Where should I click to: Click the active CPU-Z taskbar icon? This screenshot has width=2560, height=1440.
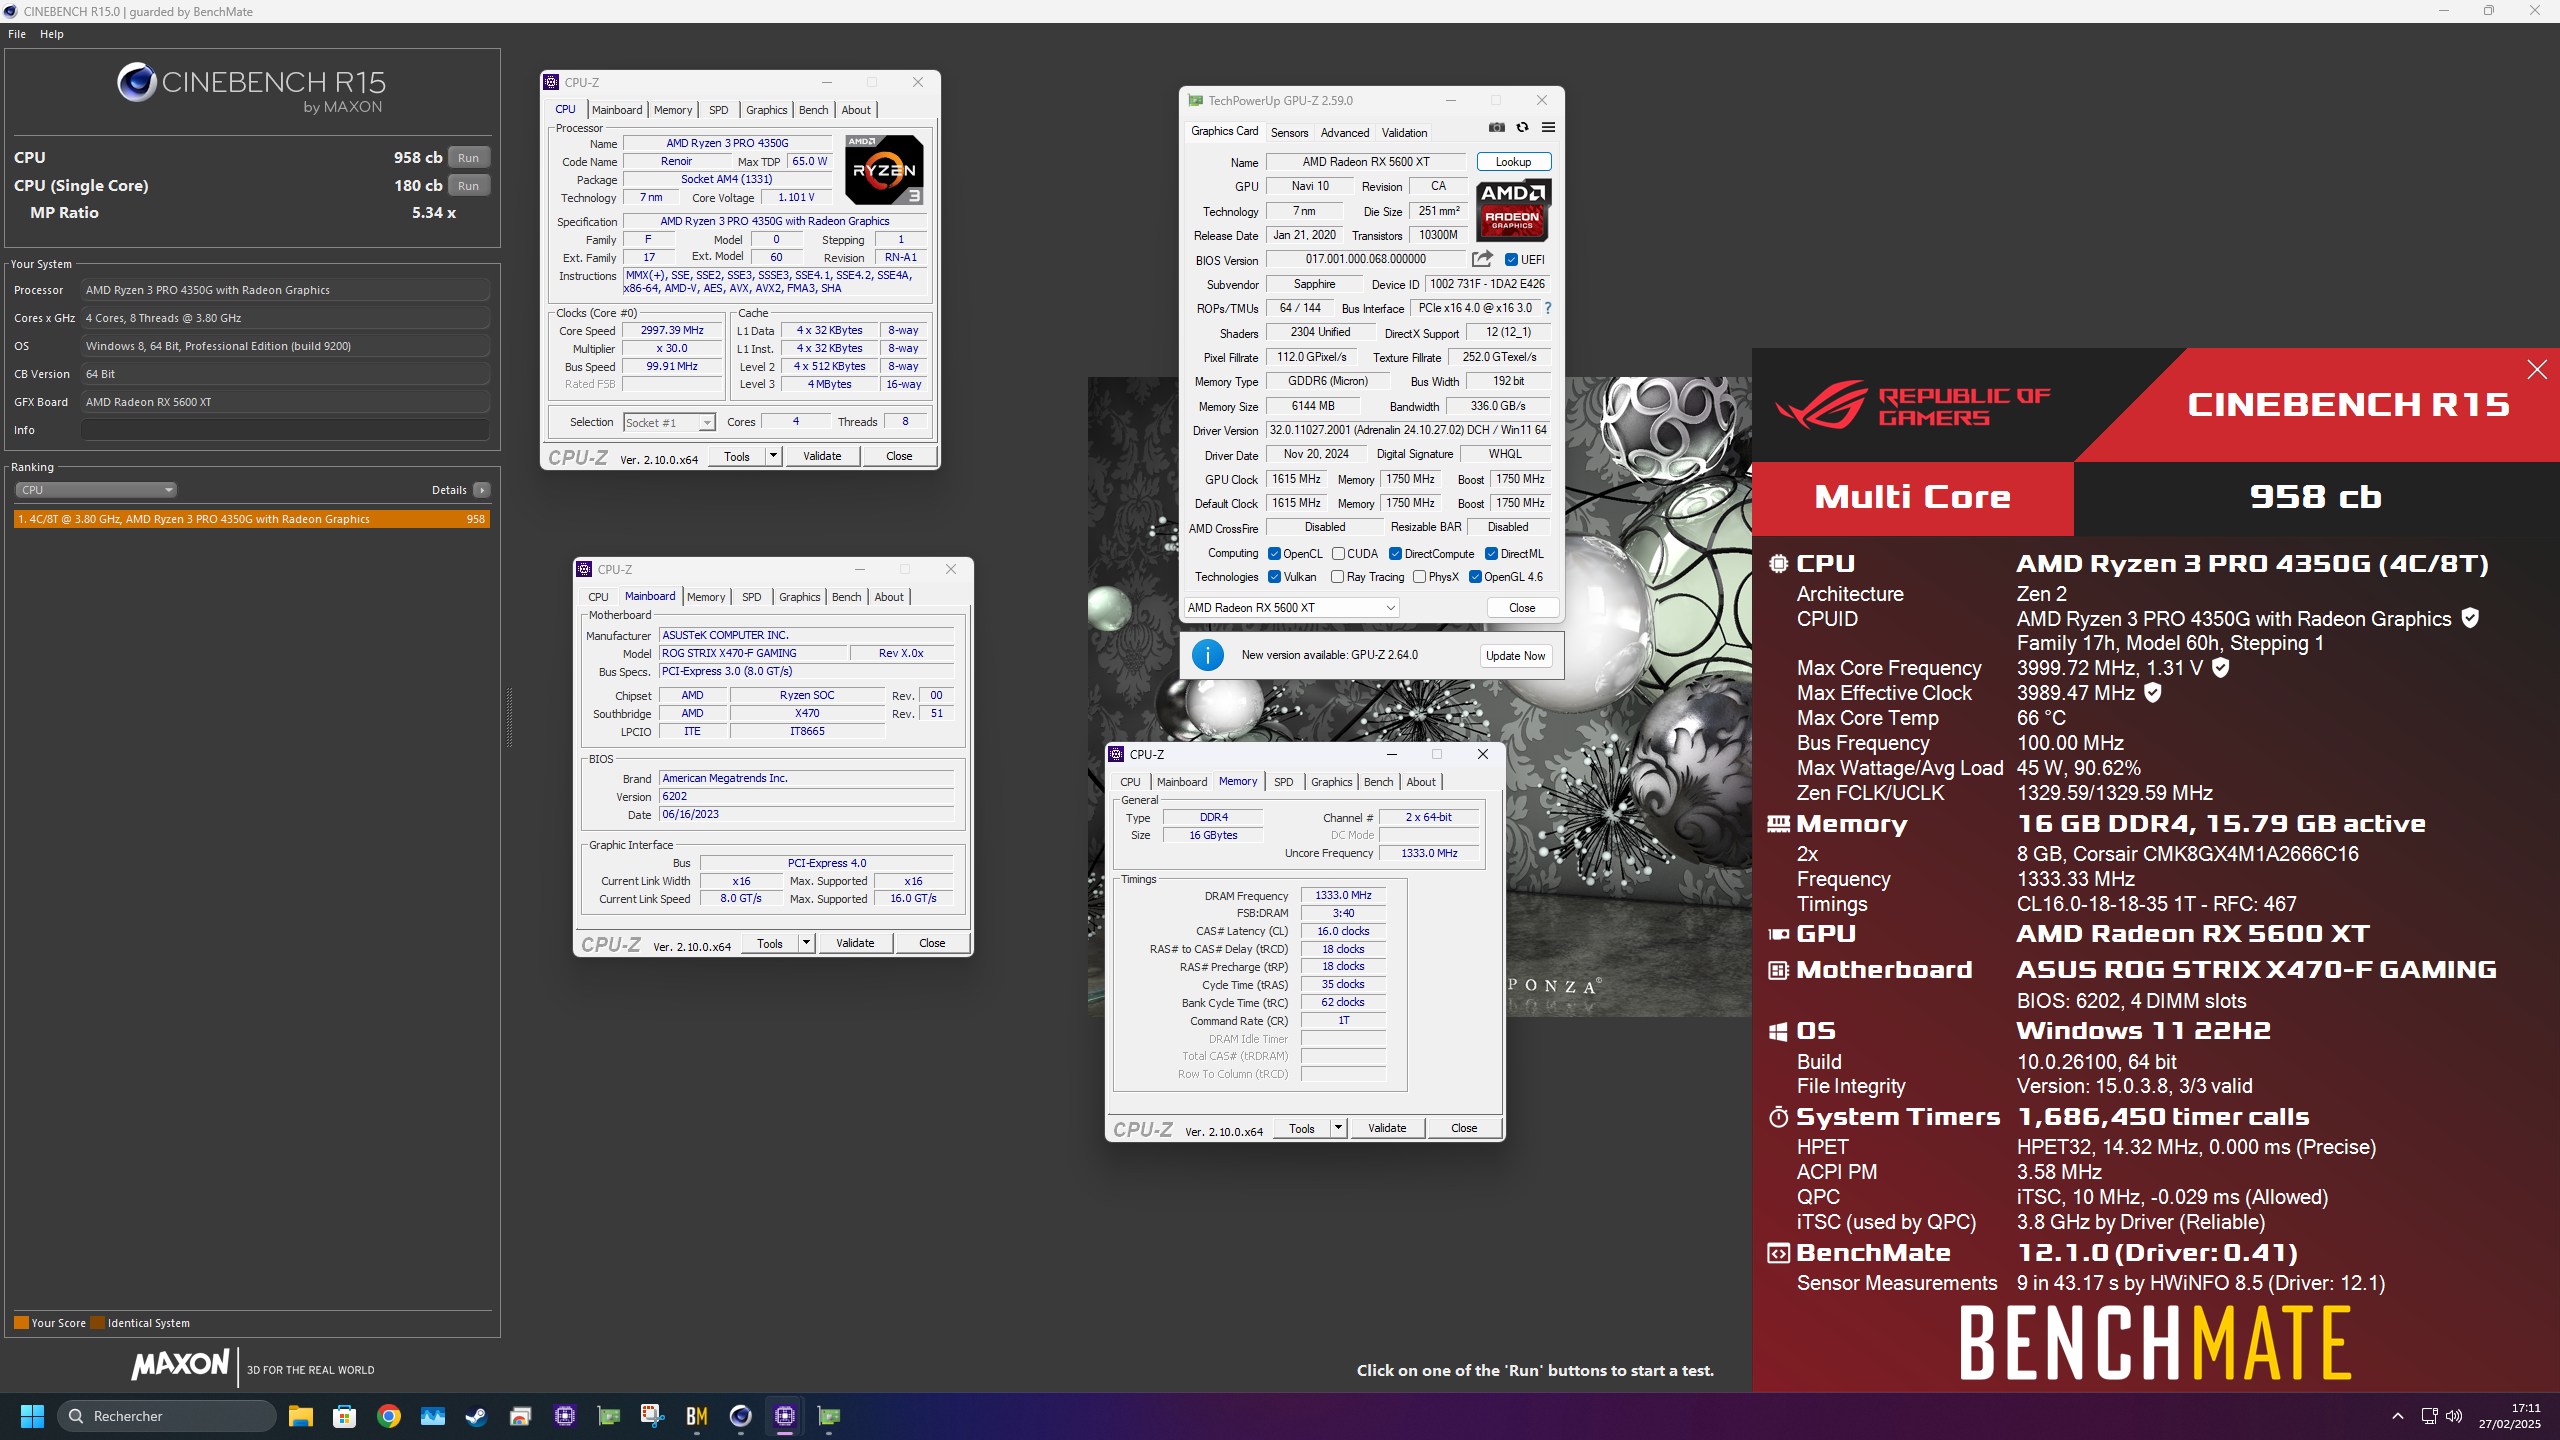point(785,1416)
